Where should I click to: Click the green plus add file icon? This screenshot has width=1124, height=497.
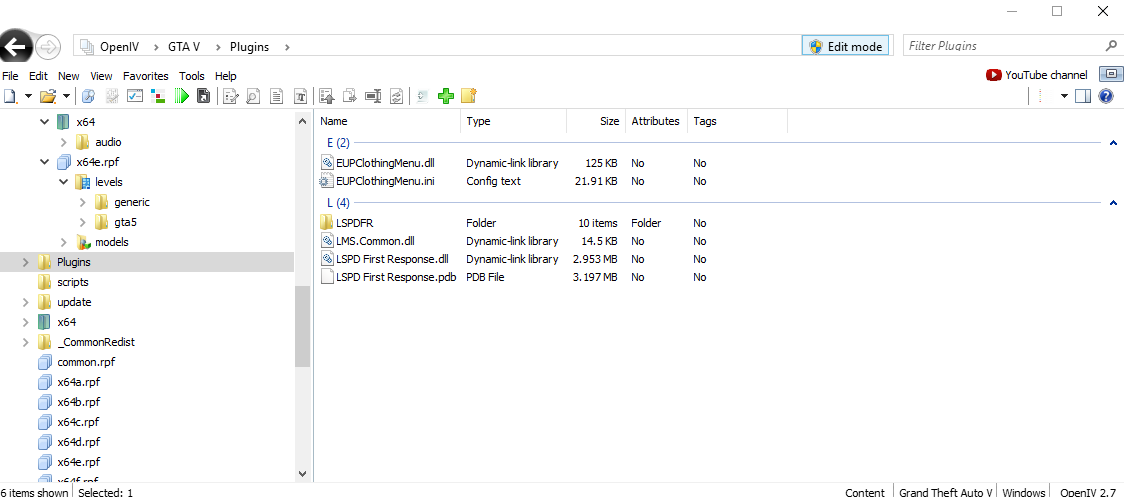(x=446, y=95)
